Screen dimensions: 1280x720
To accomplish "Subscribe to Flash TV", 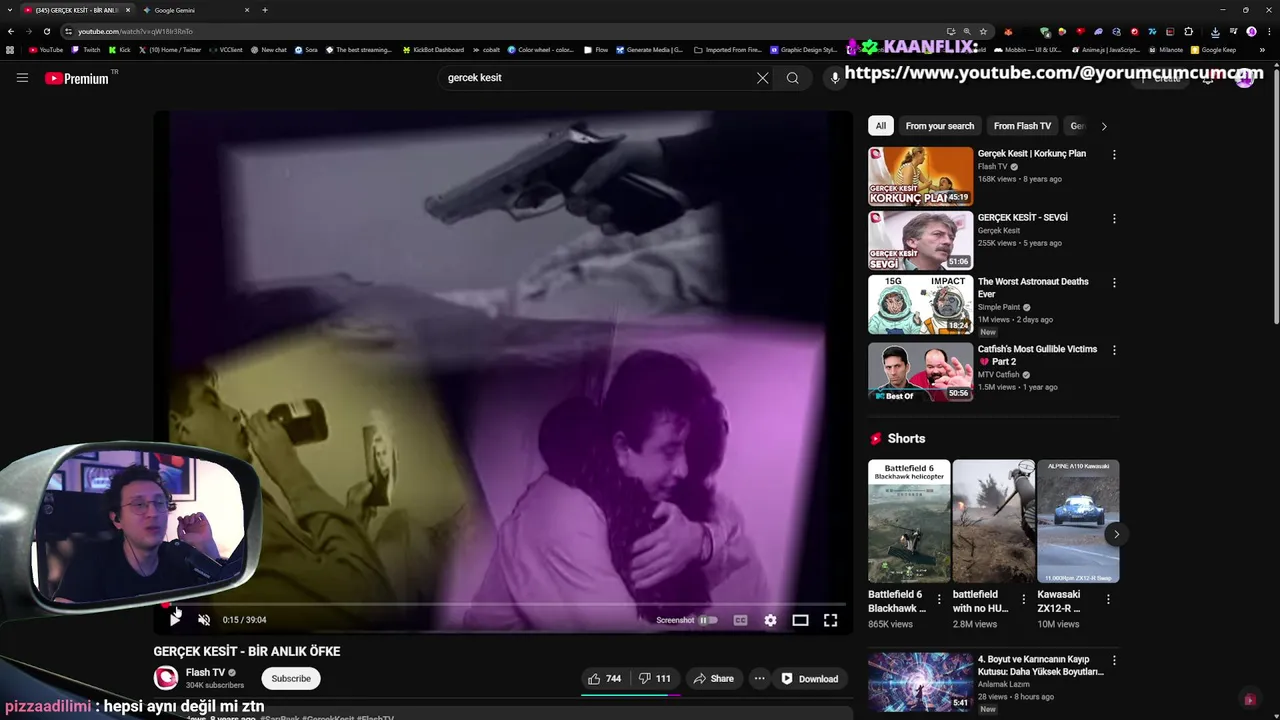I will tap(291, 679).
